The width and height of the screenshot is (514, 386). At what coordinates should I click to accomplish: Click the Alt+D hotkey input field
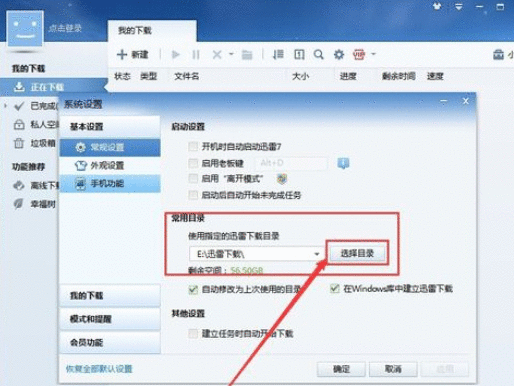point(291,163)
